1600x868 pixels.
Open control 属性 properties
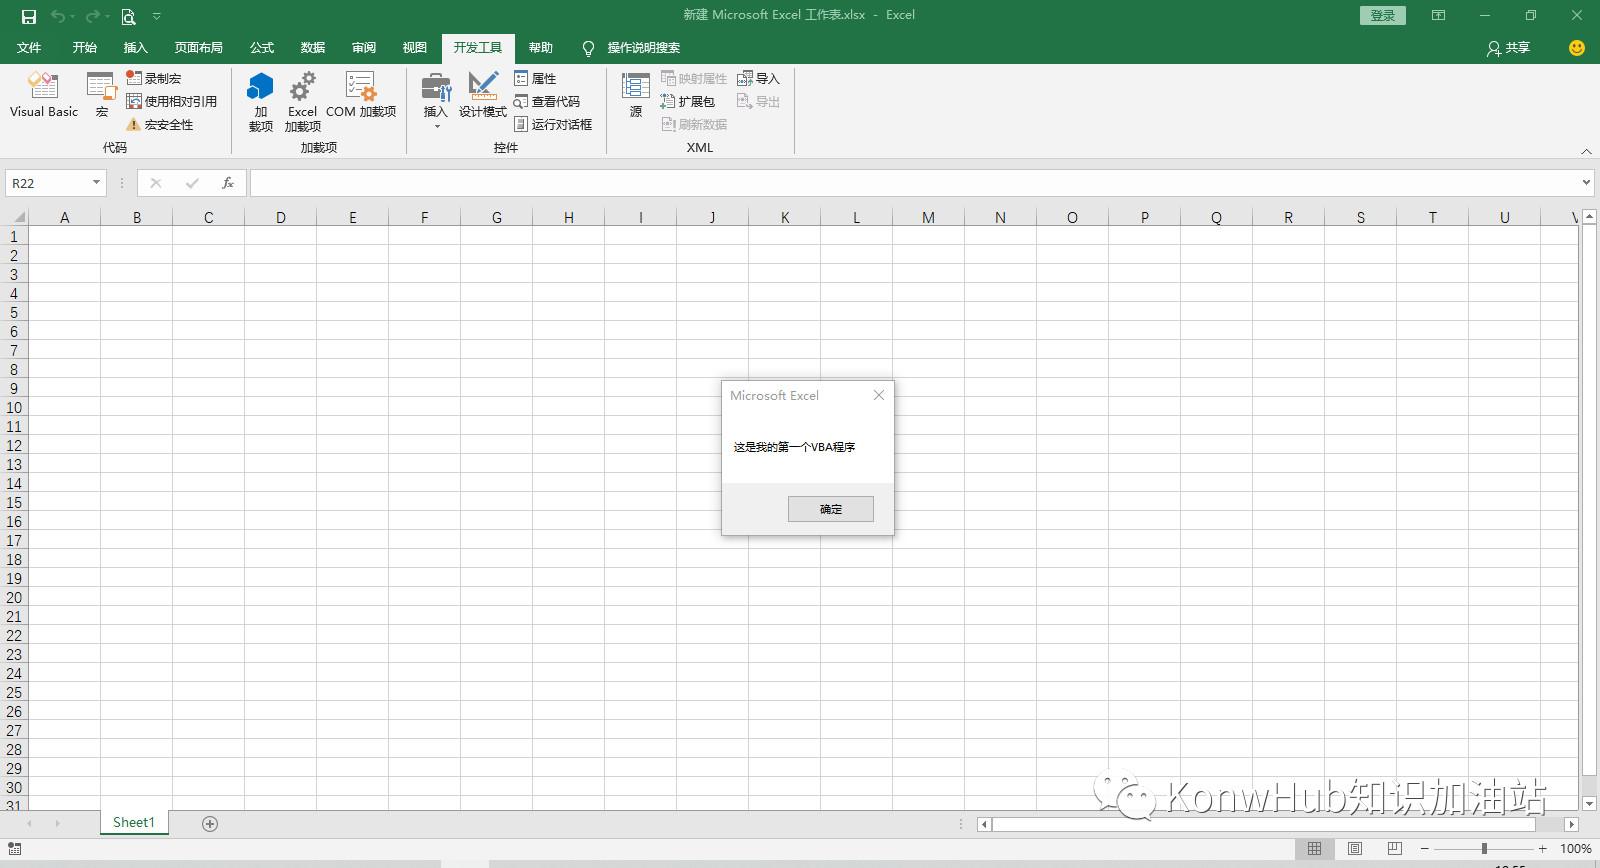coord(535,78)
